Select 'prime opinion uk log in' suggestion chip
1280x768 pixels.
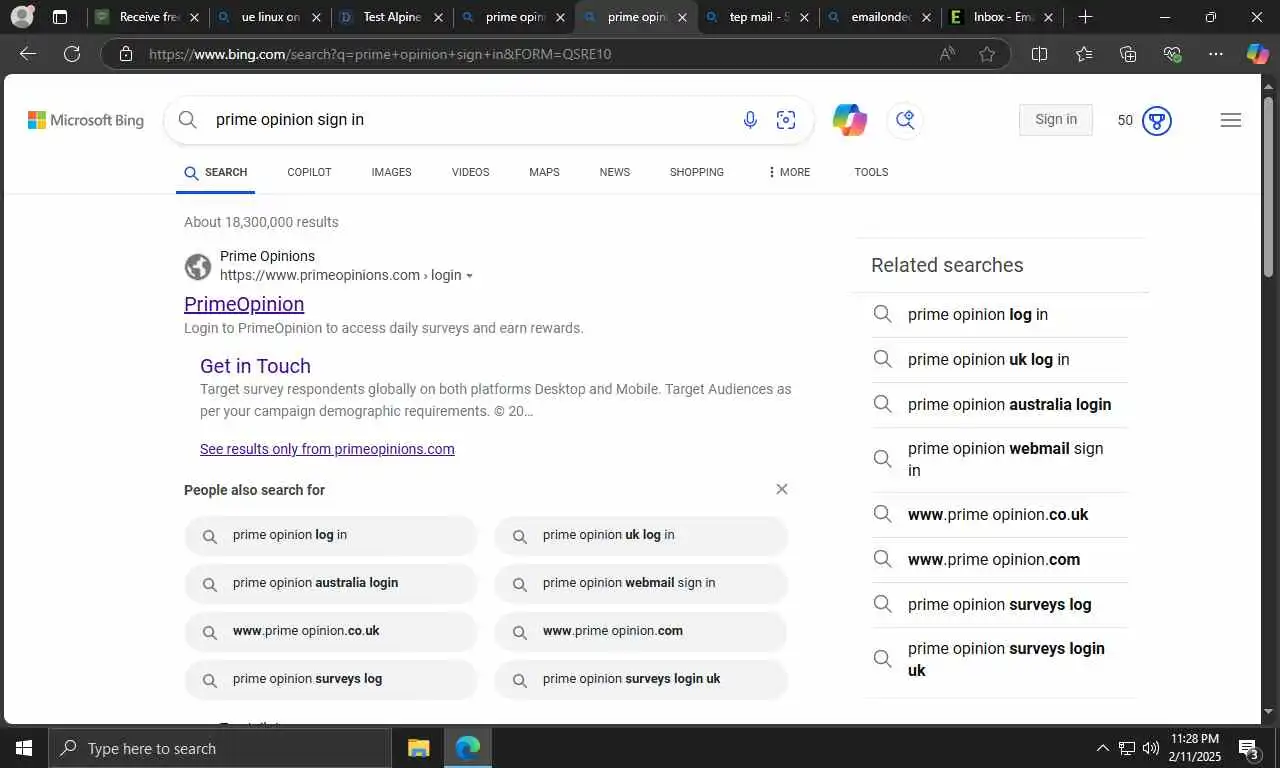641,535
